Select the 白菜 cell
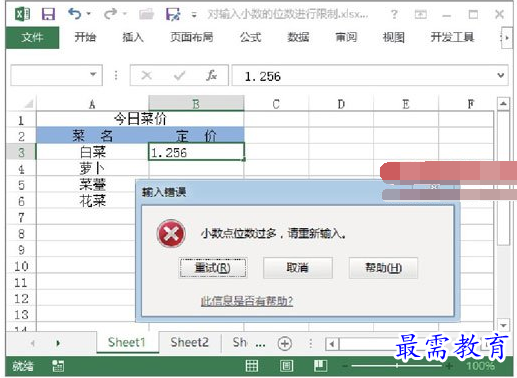517x378 pixels. click(x=92, y=152)
